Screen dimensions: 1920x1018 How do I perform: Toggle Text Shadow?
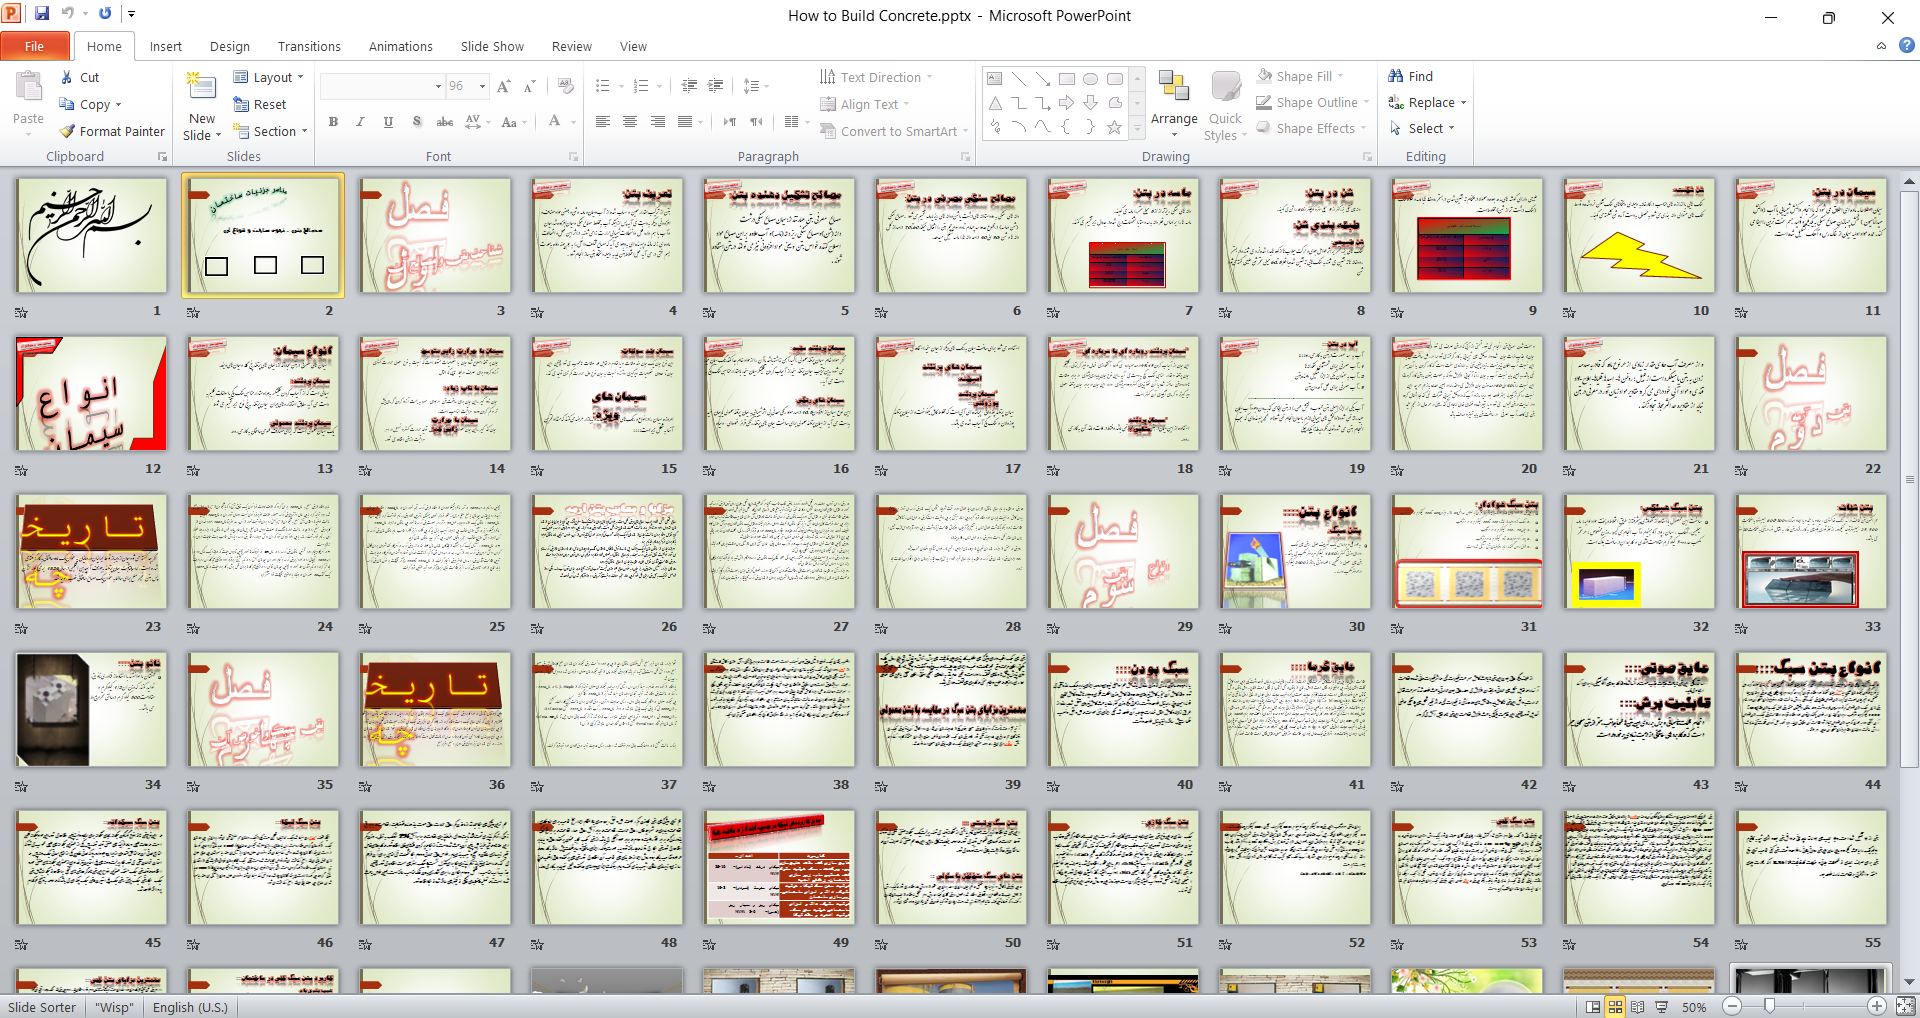tap(416, 122)
